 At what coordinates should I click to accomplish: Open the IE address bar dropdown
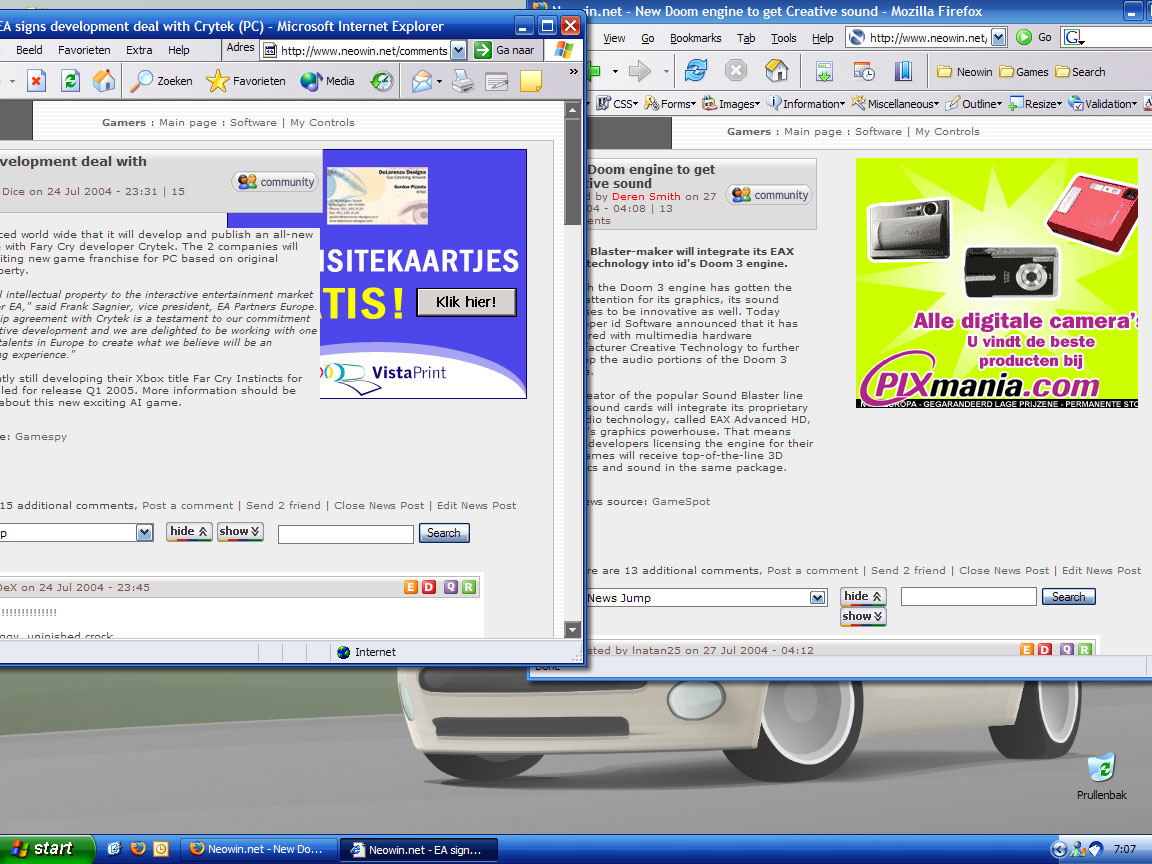pos(458,50)
